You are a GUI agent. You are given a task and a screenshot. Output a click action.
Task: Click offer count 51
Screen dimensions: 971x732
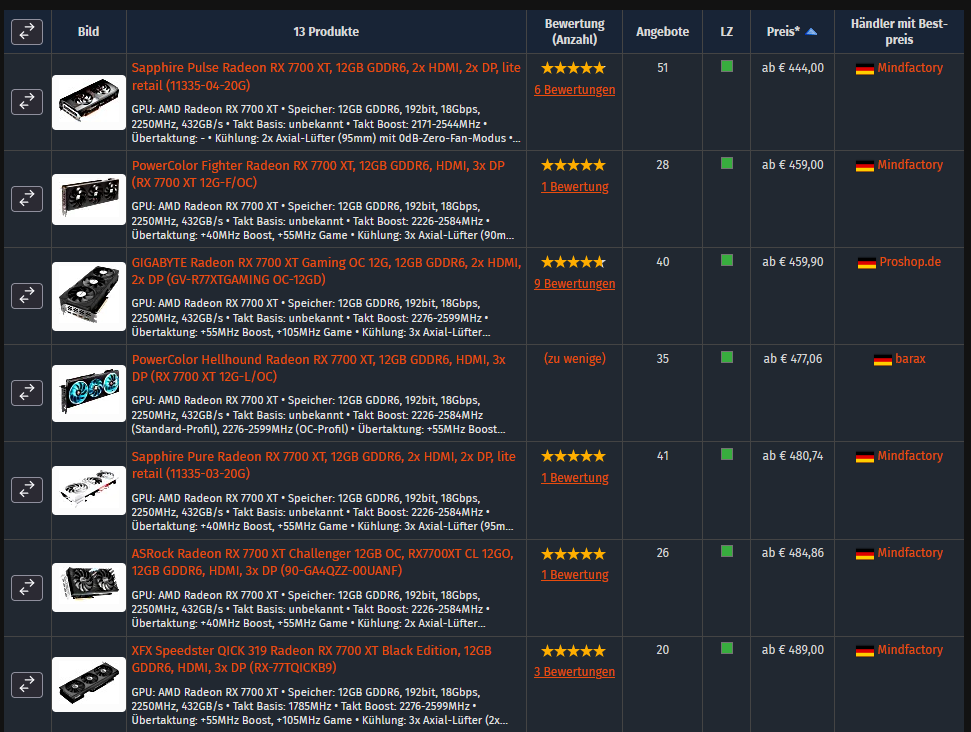pyautogui.click(x=663, y=68)
